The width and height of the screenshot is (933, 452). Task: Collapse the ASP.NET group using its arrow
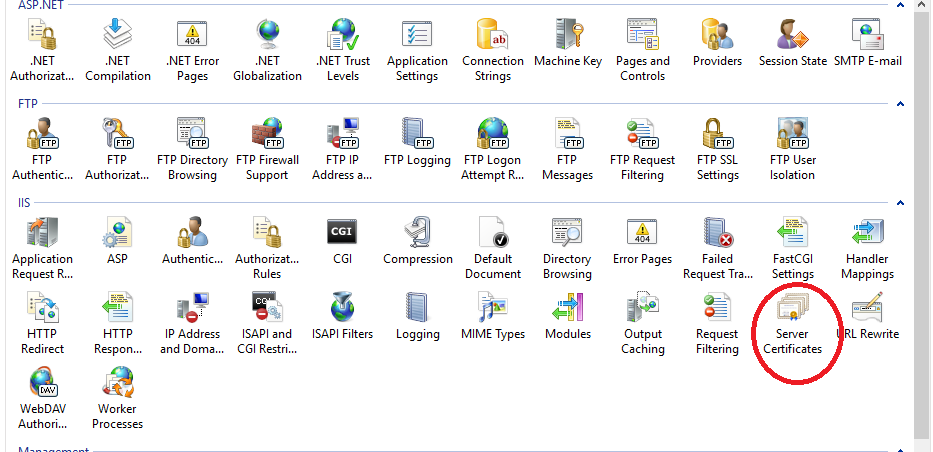pyautogui.click(x=900, y=5)
